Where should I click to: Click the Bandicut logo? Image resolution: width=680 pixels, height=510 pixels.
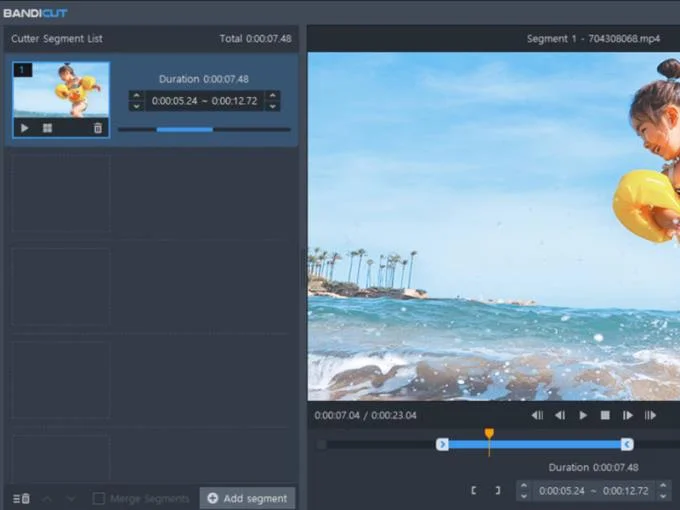point(35,13)
